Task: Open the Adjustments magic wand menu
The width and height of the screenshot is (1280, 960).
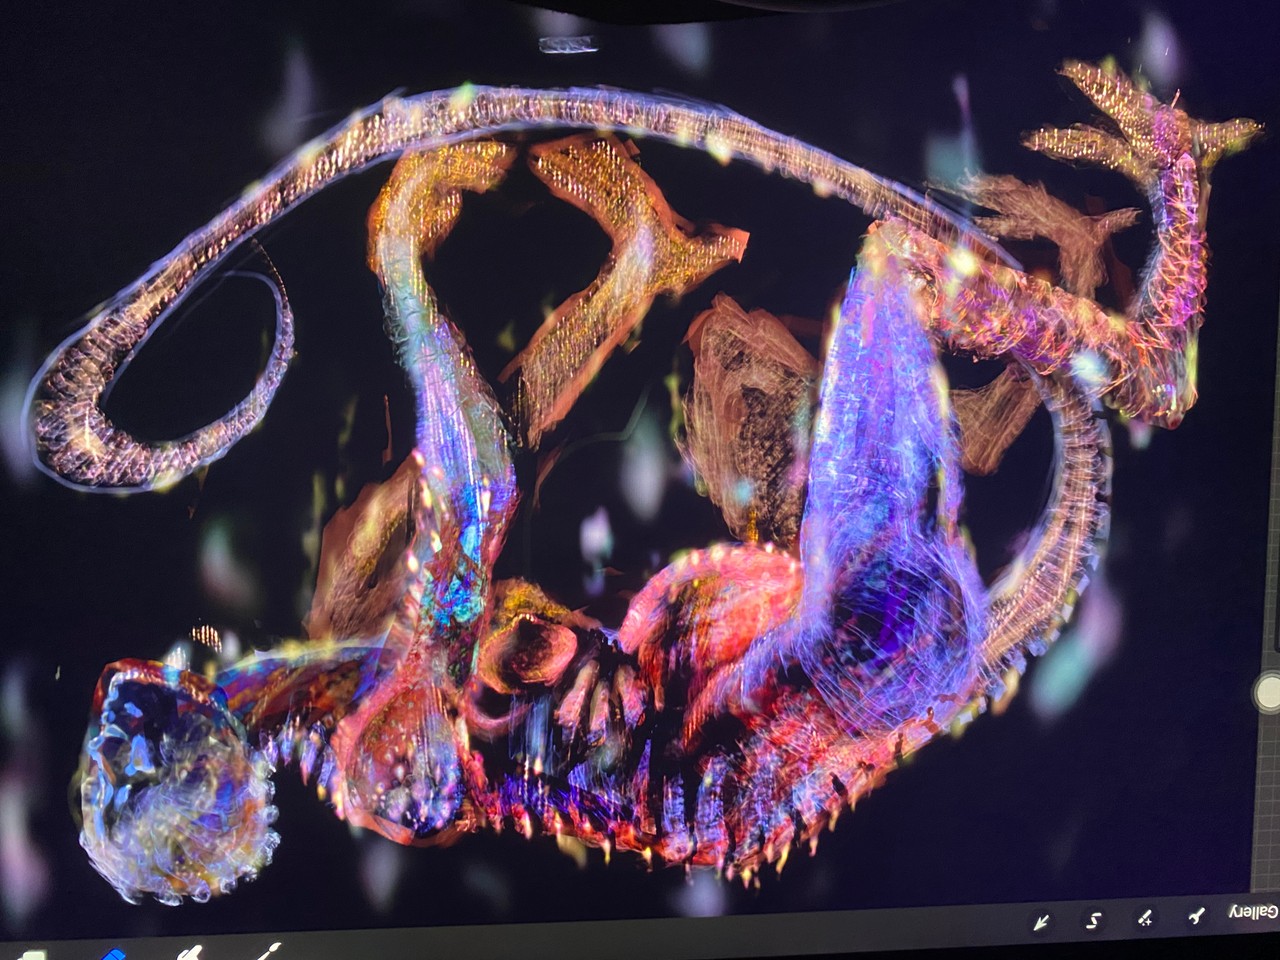Action: [x=1145, y=918]
